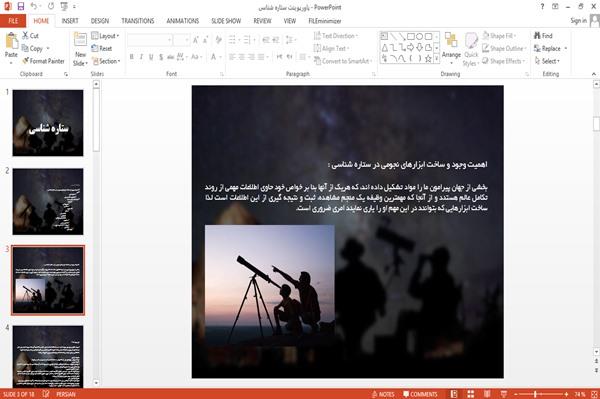This screenshot has height=399, width=600.
Task: Click the Cut scissors icon
Action: pos(26,36)
